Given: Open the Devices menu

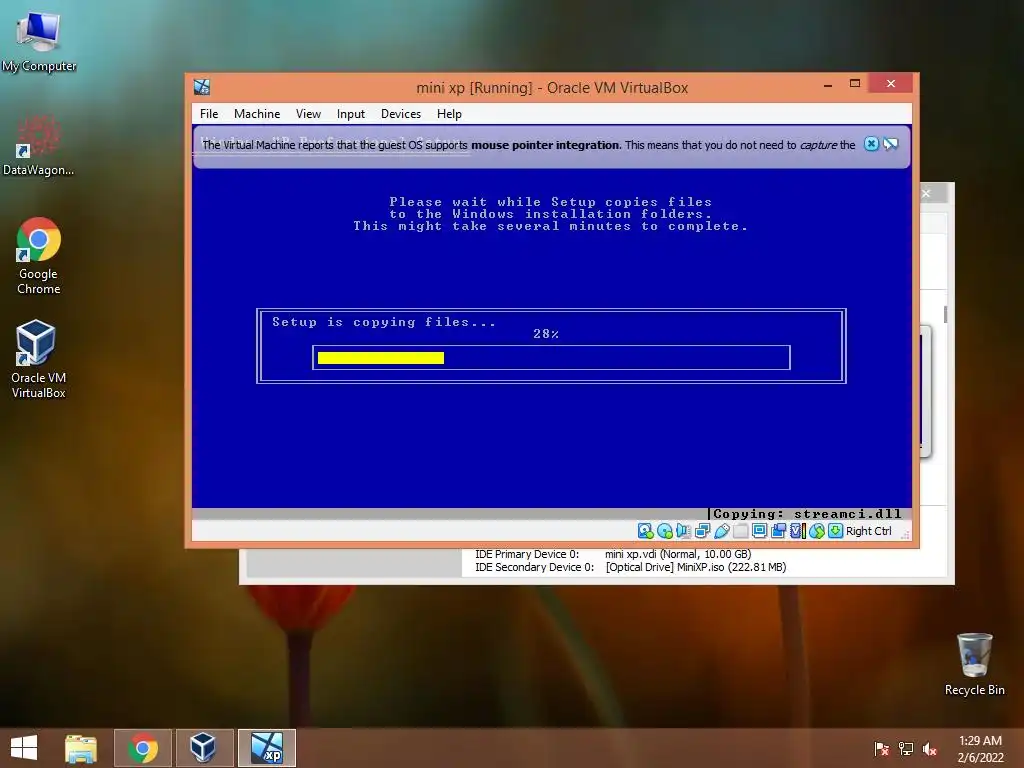Looking at the screenshot, I should [x=401, y=114].
